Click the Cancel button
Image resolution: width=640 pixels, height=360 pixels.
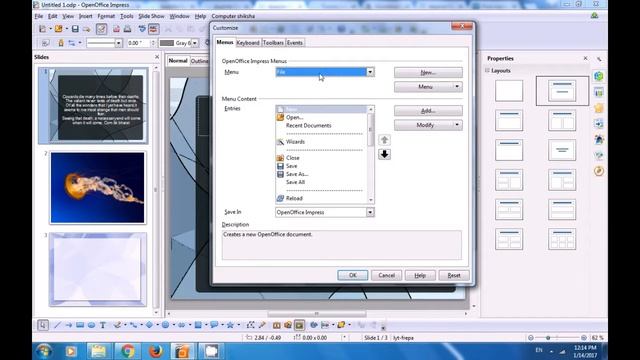pos(386,275)
